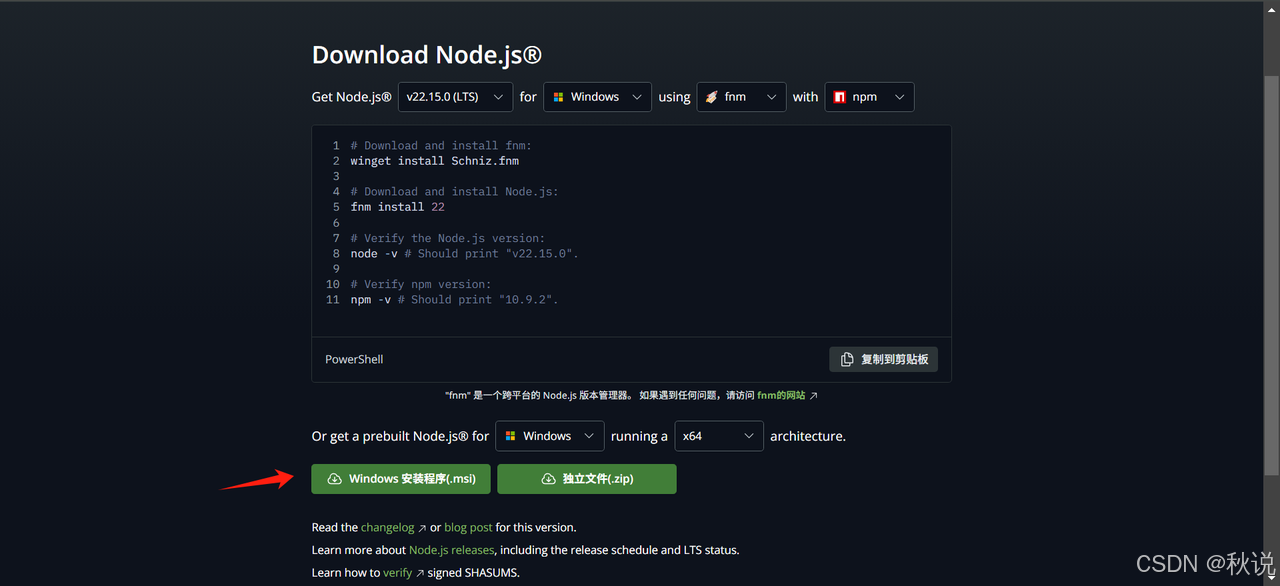Click the "npm -v" code line
1280x586 pixels.
(455, 299)
